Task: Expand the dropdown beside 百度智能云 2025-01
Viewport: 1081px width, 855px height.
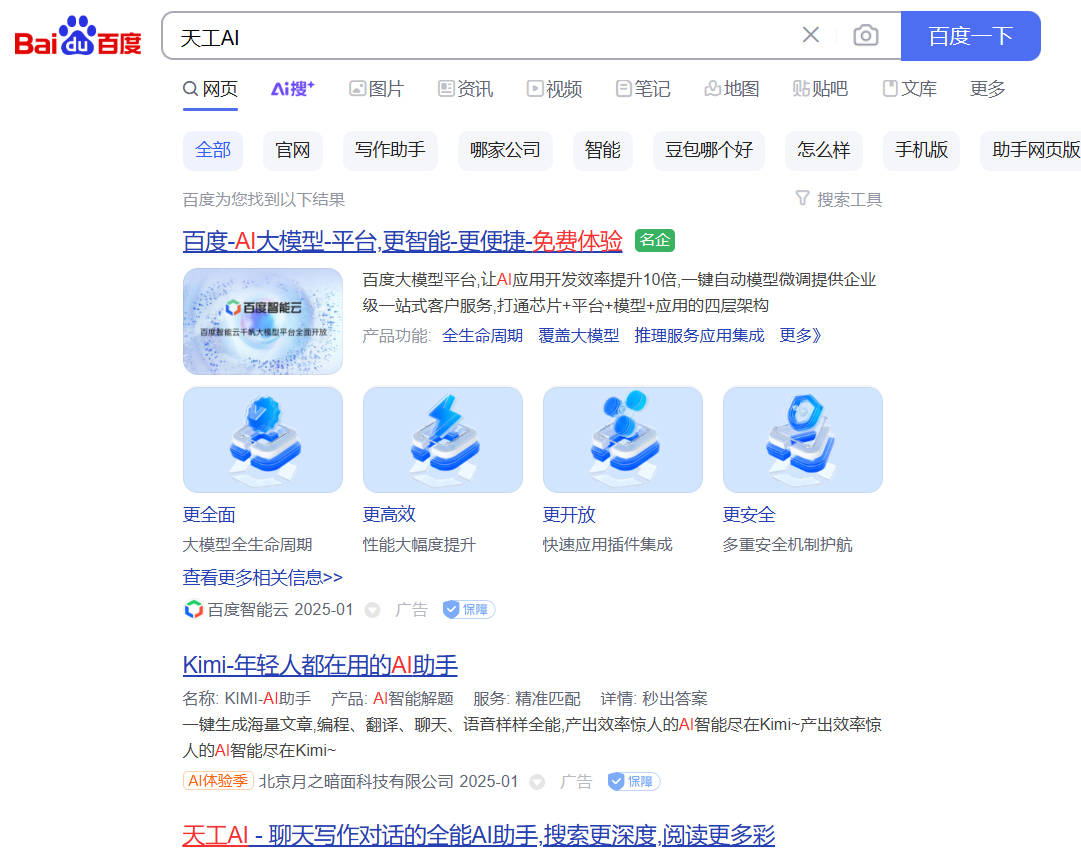Action: coord(372,610)
